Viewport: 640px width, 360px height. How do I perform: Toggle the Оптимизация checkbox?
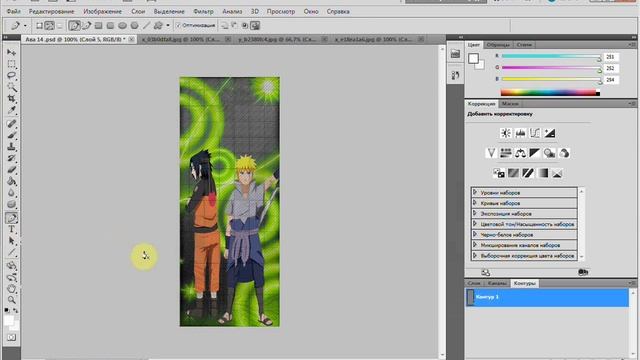178,25
